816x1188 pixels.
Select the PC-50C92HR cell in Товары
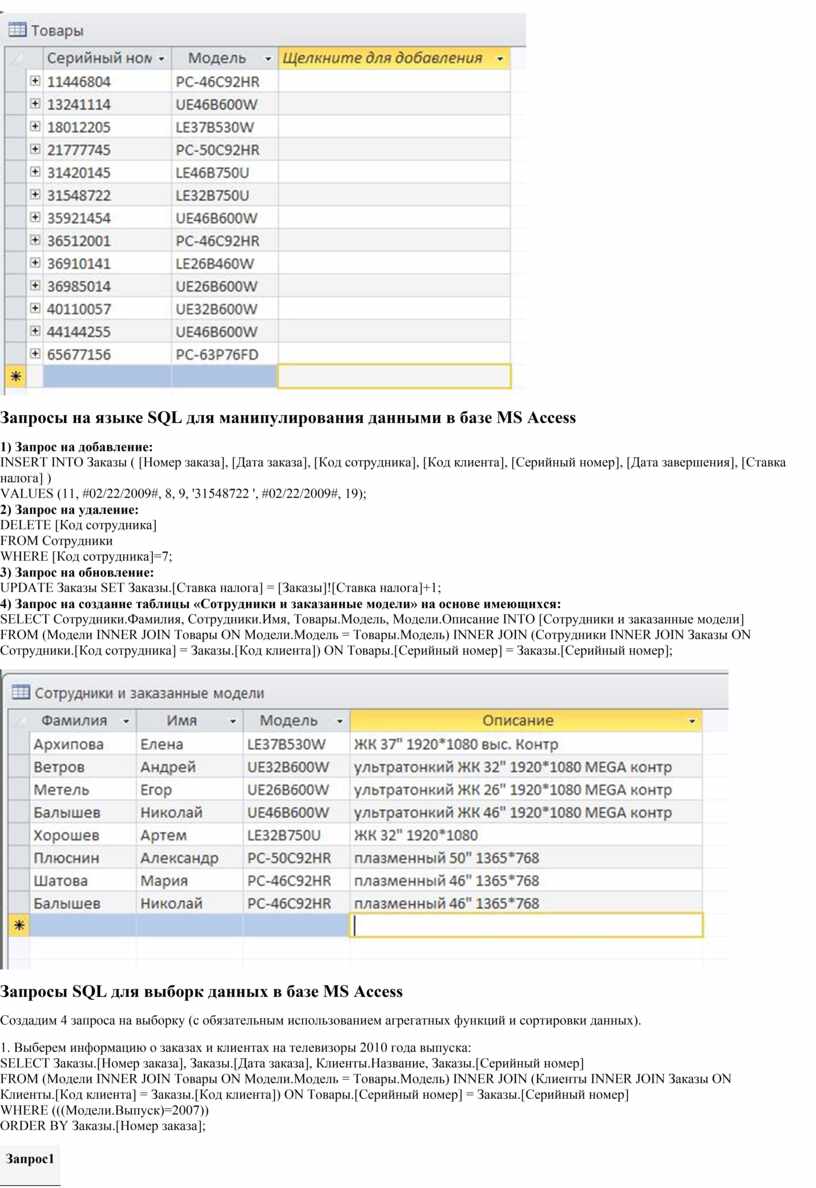(225, 149)
